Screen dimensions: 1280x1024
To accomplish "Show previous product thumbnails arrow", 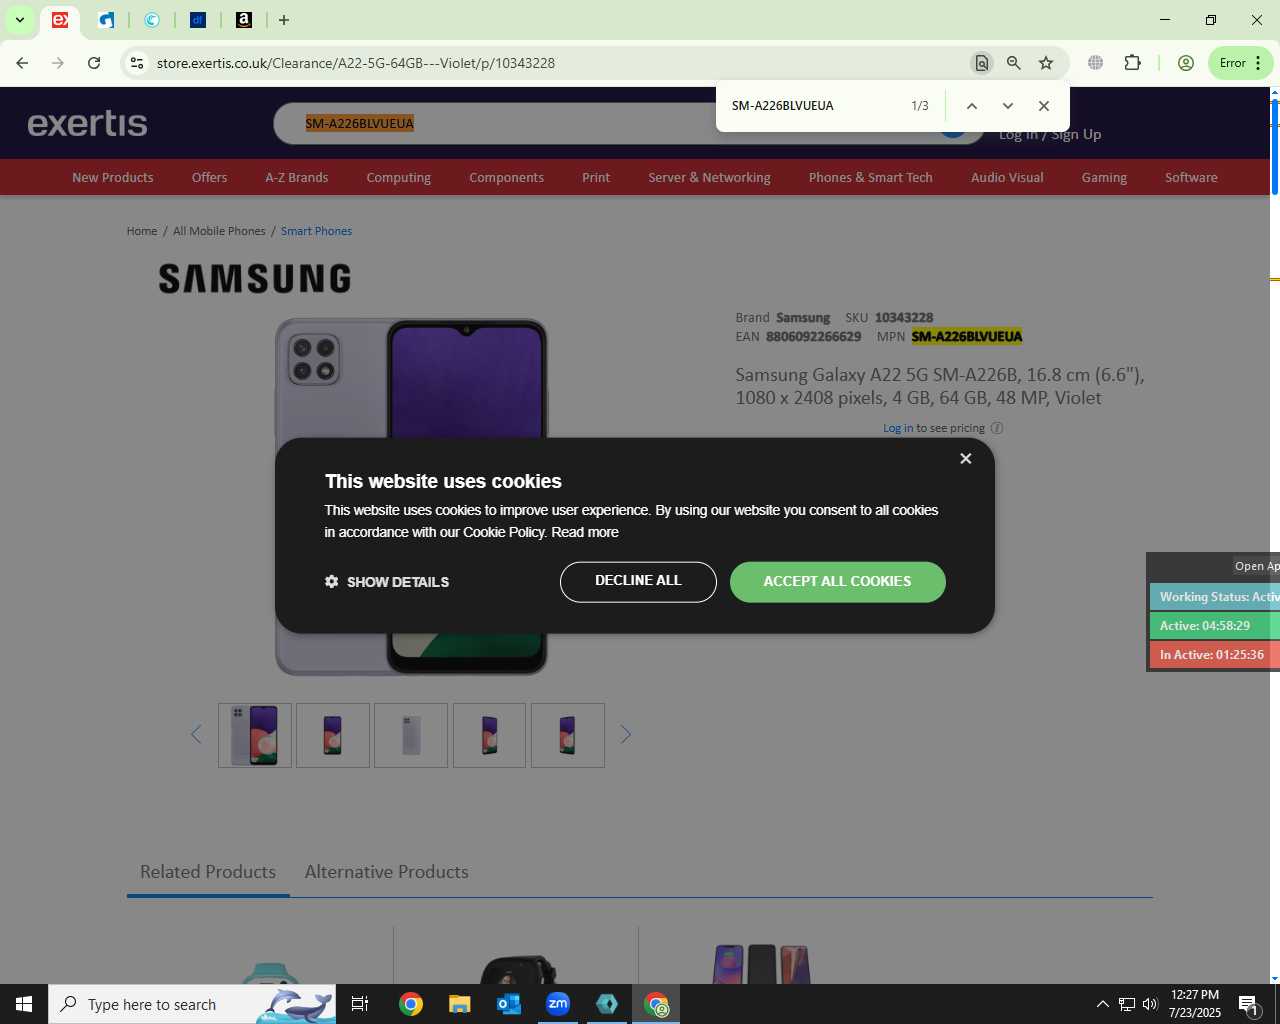I will tap(196, 735).
